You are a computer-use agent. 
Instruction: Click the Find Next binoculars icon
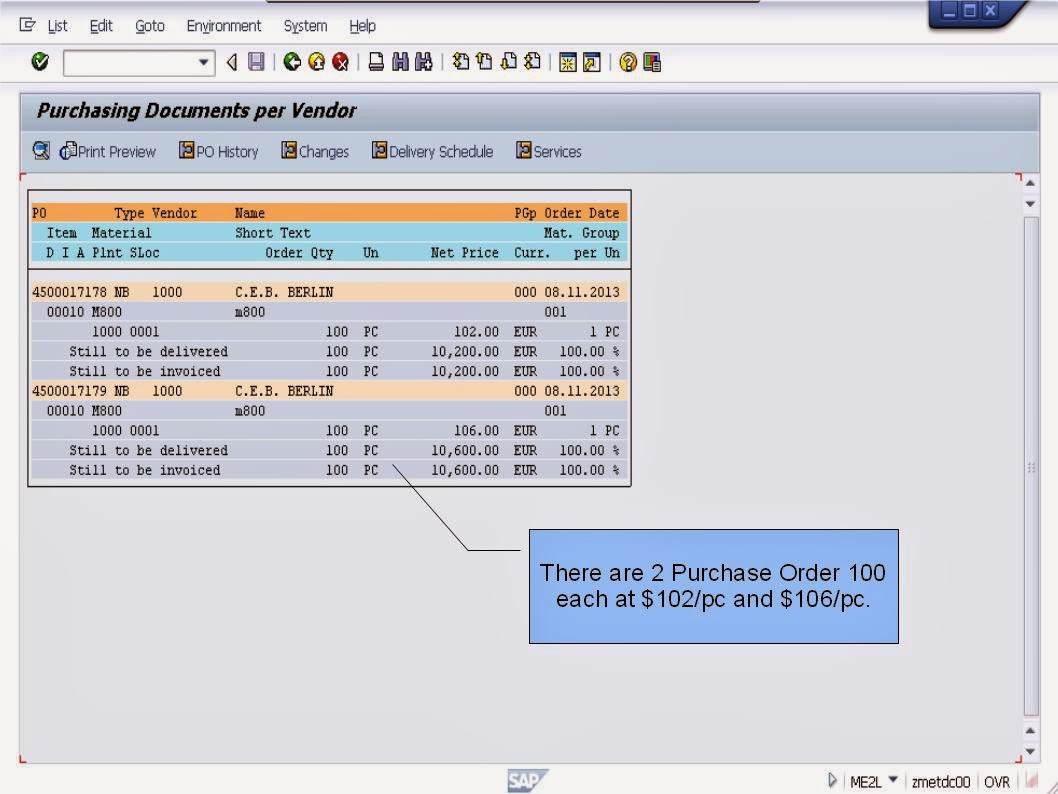(424, 62)
